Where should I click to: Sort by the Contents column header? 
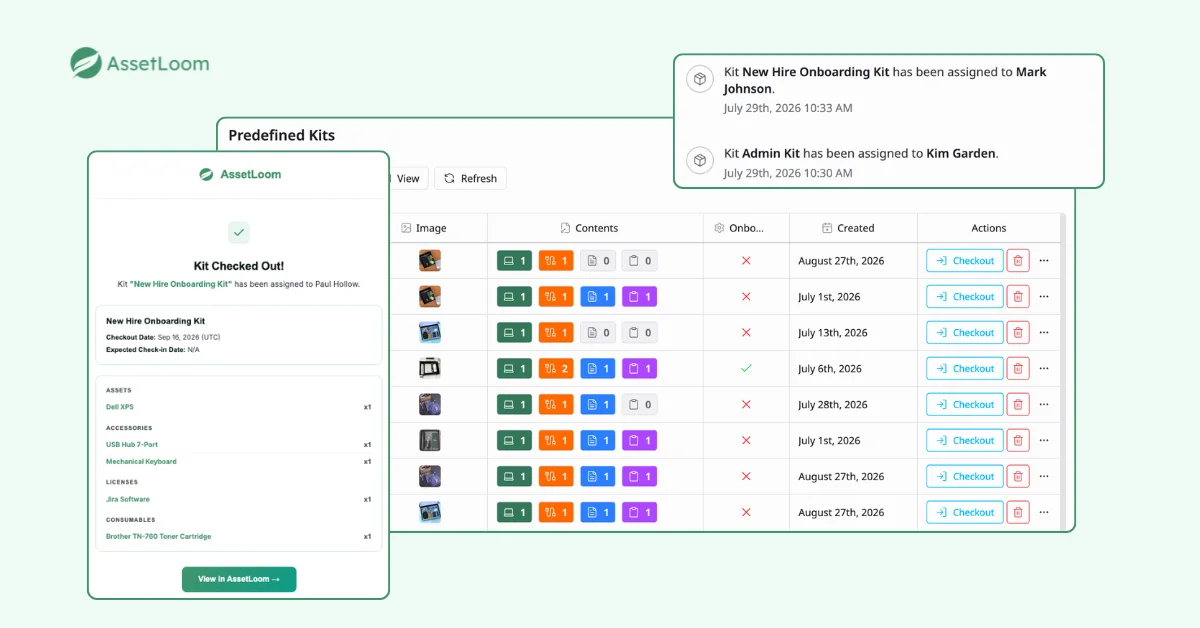tap(589, 228)
